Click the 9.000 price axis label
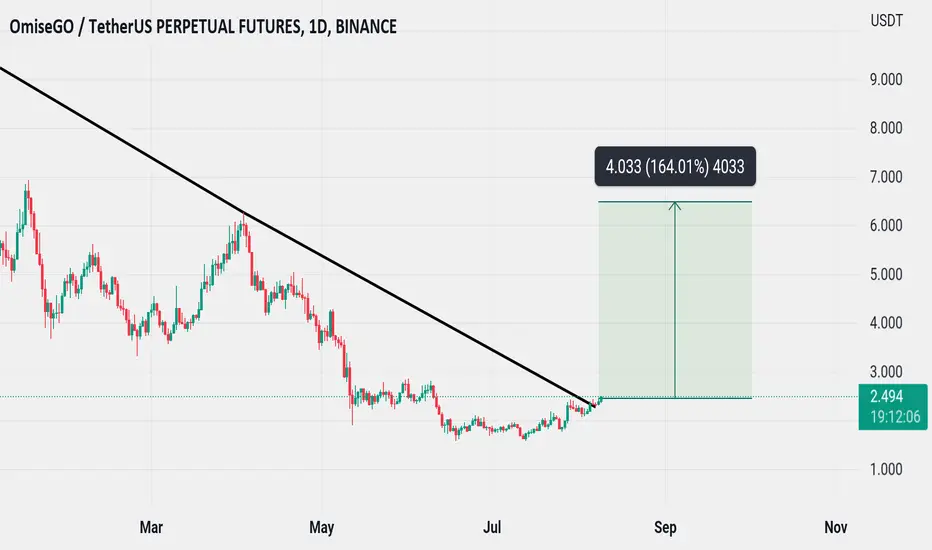The image size is (932, 550). (x=886, y=79)
